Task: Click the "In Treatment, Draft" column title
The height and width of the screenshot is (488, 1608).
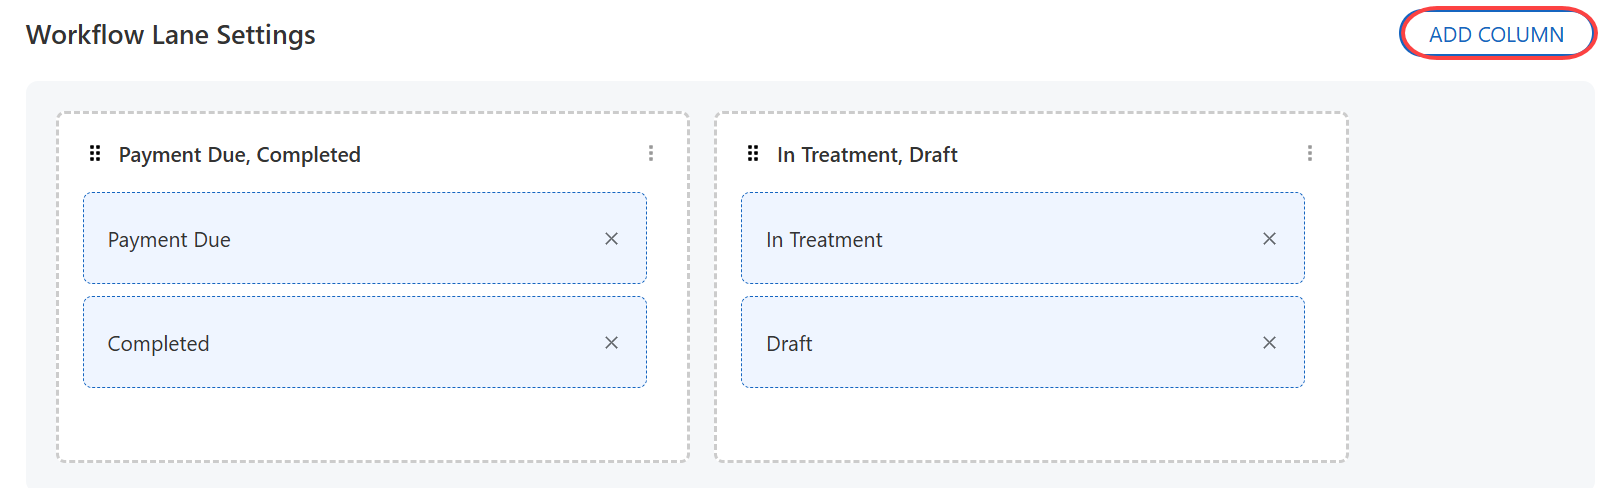Action: coord(867,155)
